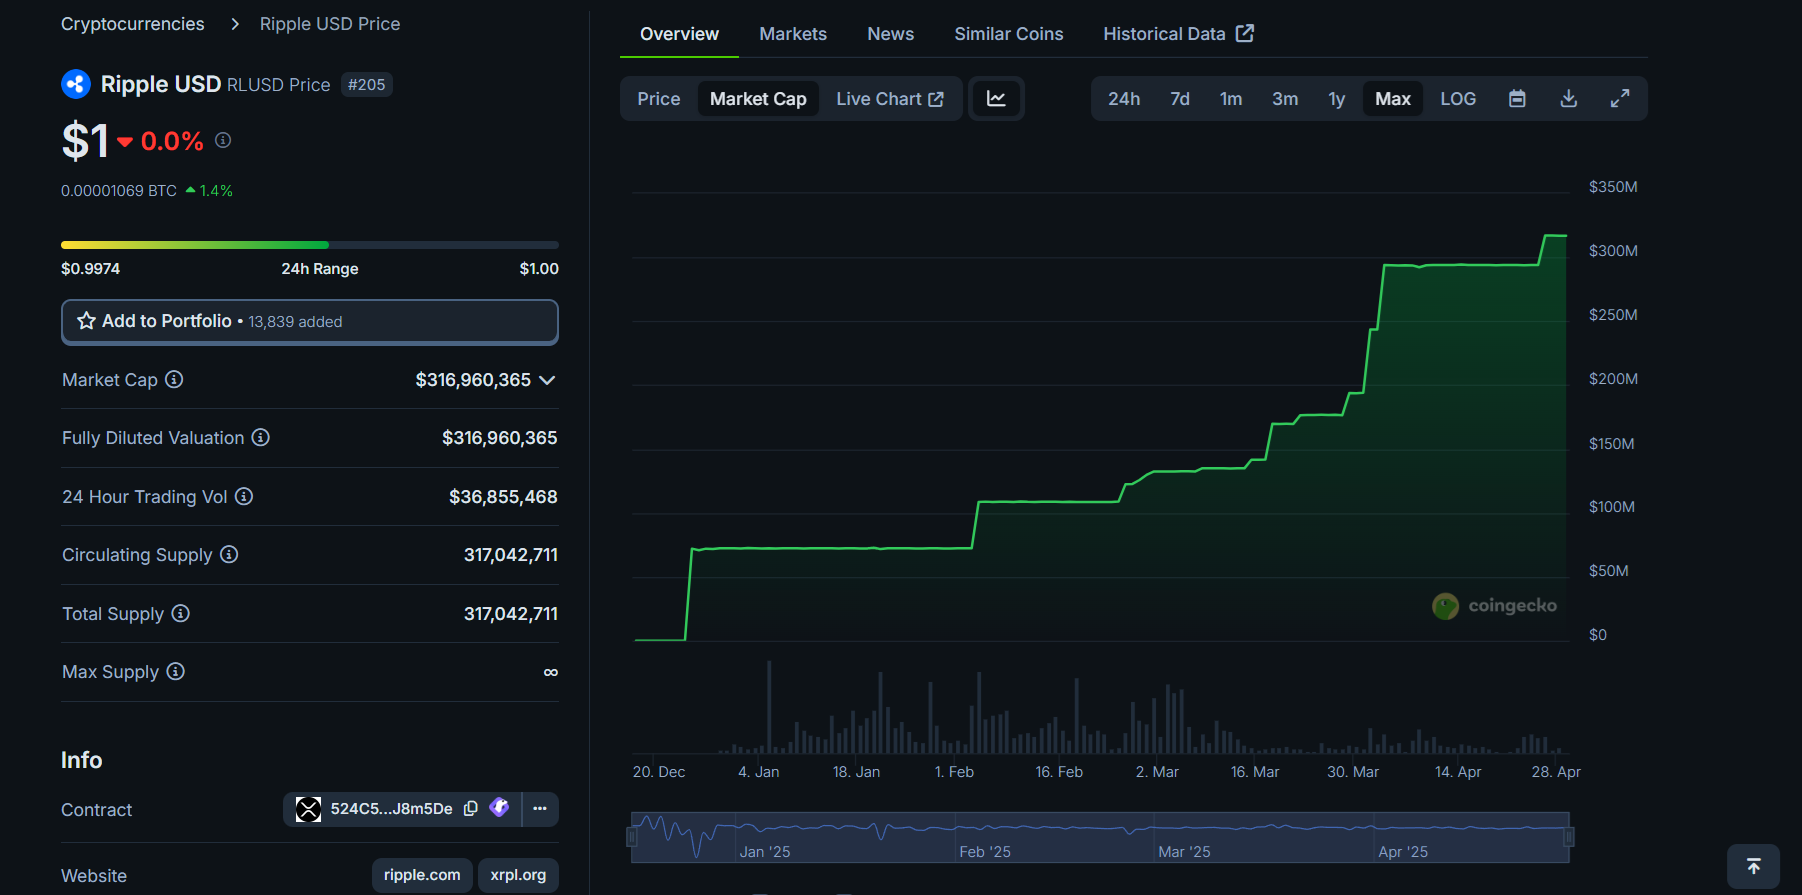Set chart range to 24h
Image resolution: width=1802 pixels, height=895 pixels.
point(1124,99)
